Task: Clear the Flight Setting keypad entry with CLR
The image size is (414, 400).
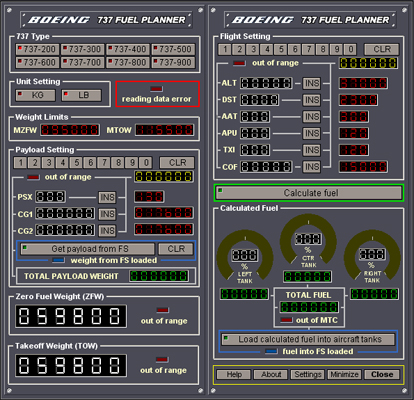Action: click(x=382, y=49)
